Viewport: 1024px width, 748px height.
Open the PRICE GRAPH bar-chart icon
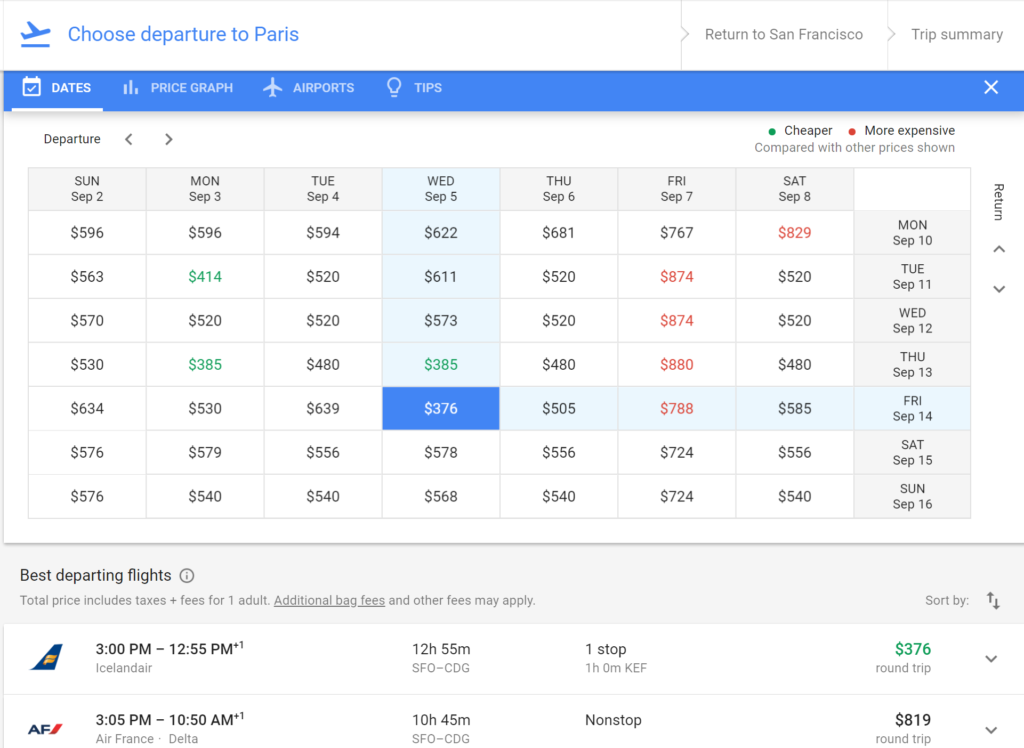coord(131,87)
